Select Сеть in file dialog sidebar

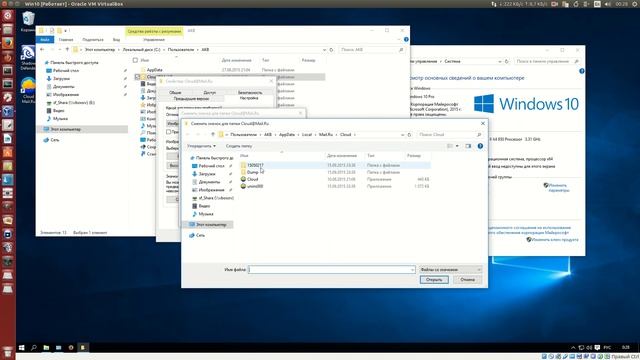point(200,236)
